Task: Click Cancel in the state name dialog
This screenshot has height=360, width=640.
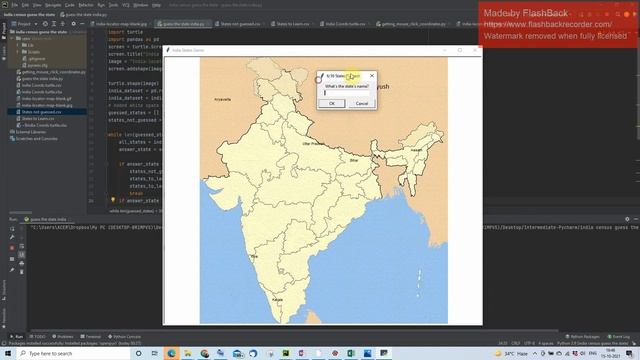Action: (x=362, y=104)
